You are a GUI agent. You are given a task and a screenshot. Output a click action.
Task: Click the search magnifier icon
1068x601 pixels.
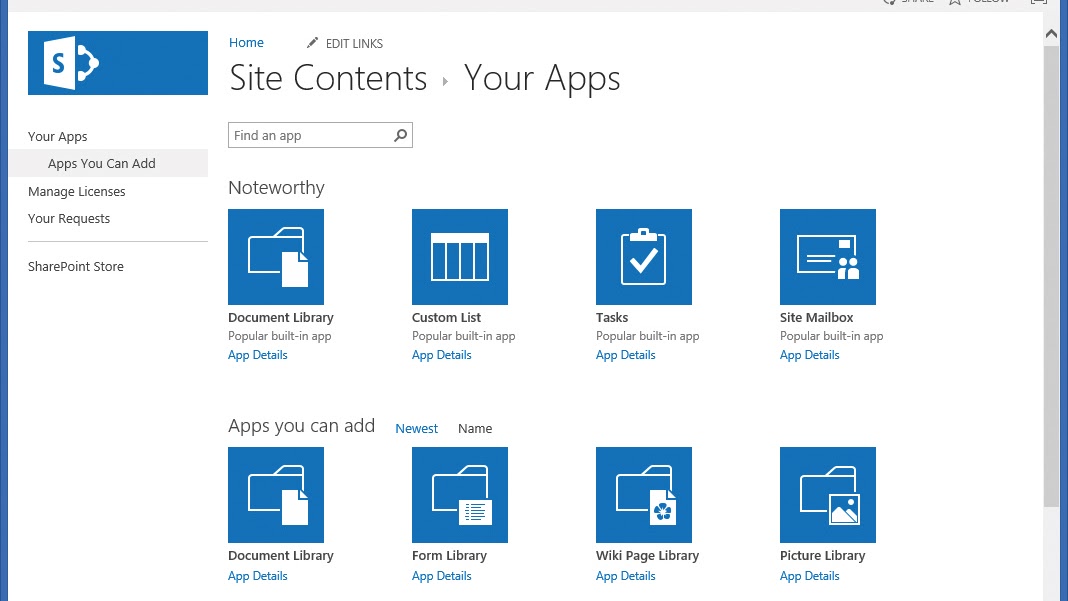[x=400, y=136]
